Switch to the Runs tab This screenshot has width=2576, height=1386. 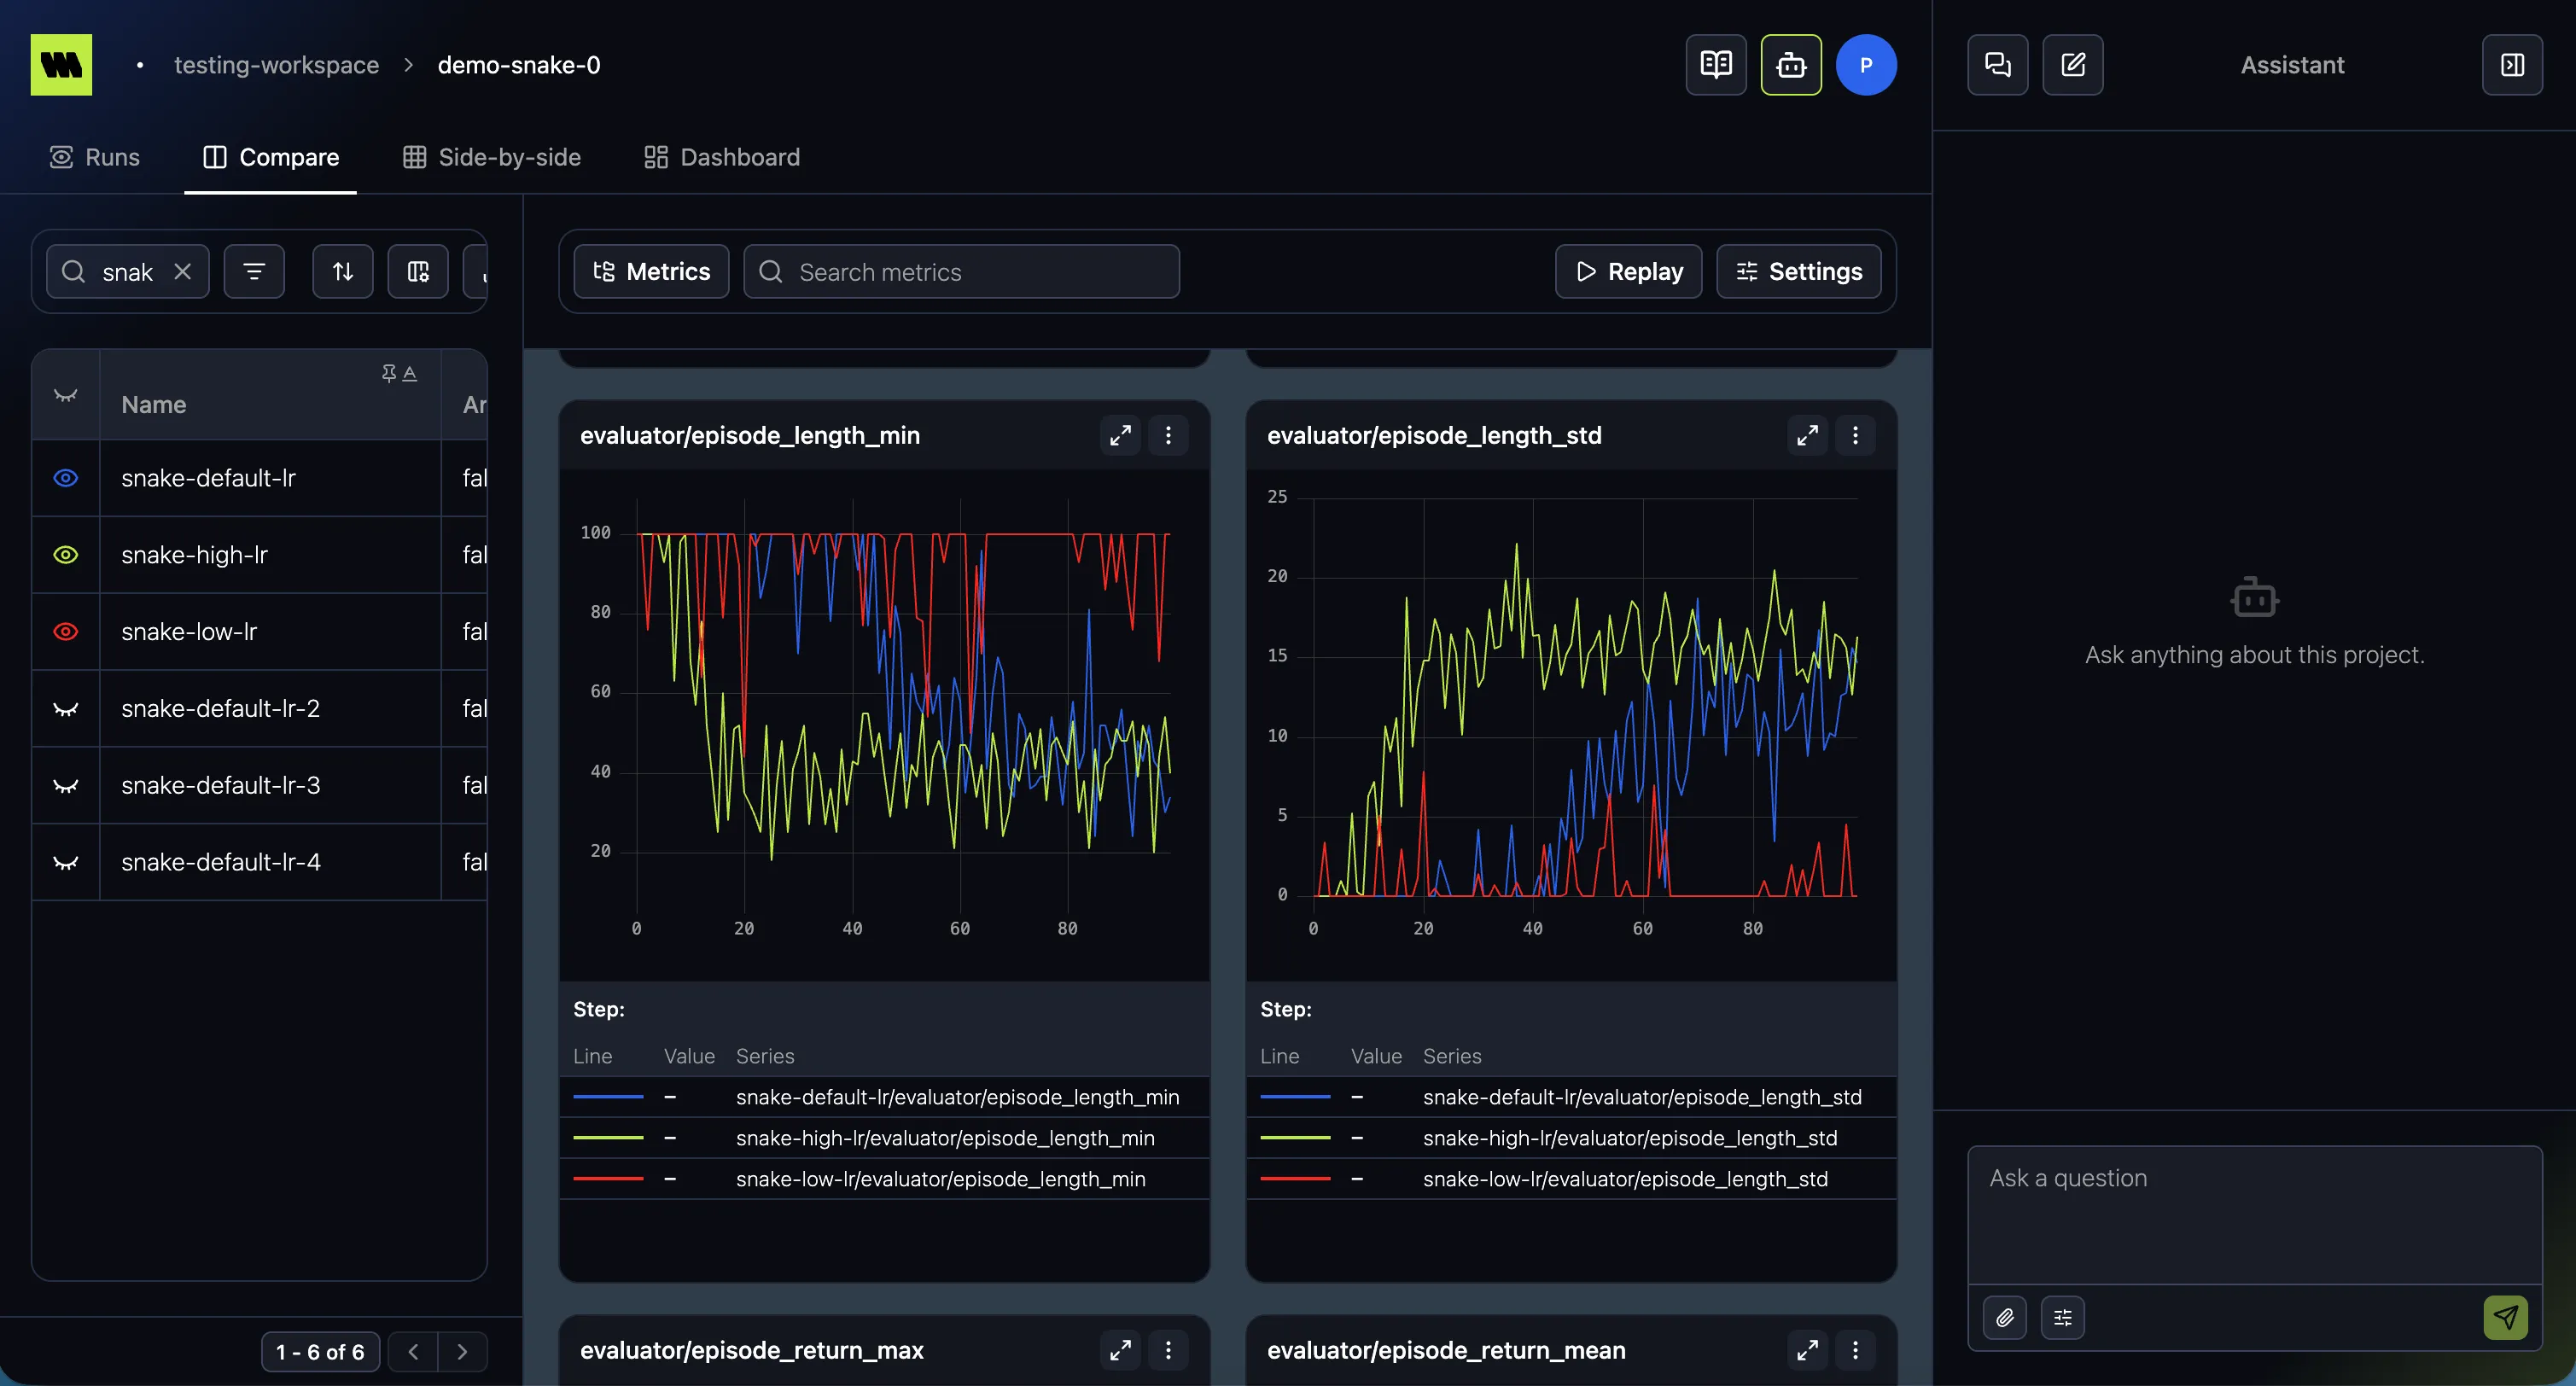tap(95, 157)
